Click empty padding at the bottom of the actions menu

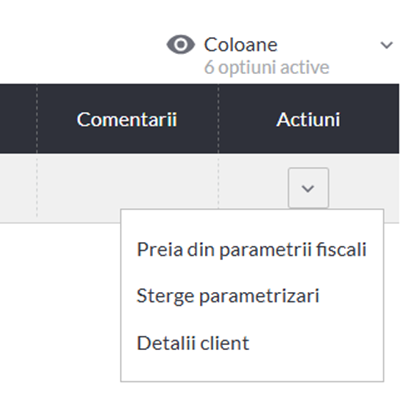point(252,368)
